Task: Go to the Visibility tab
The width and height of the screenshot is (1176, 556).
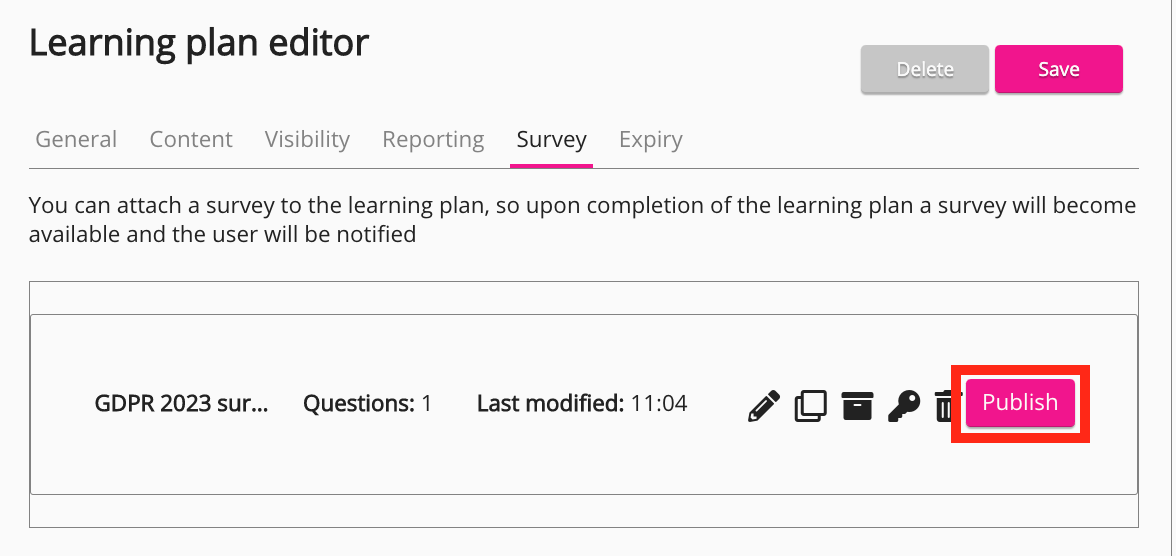Action: (x=307, y=140)
